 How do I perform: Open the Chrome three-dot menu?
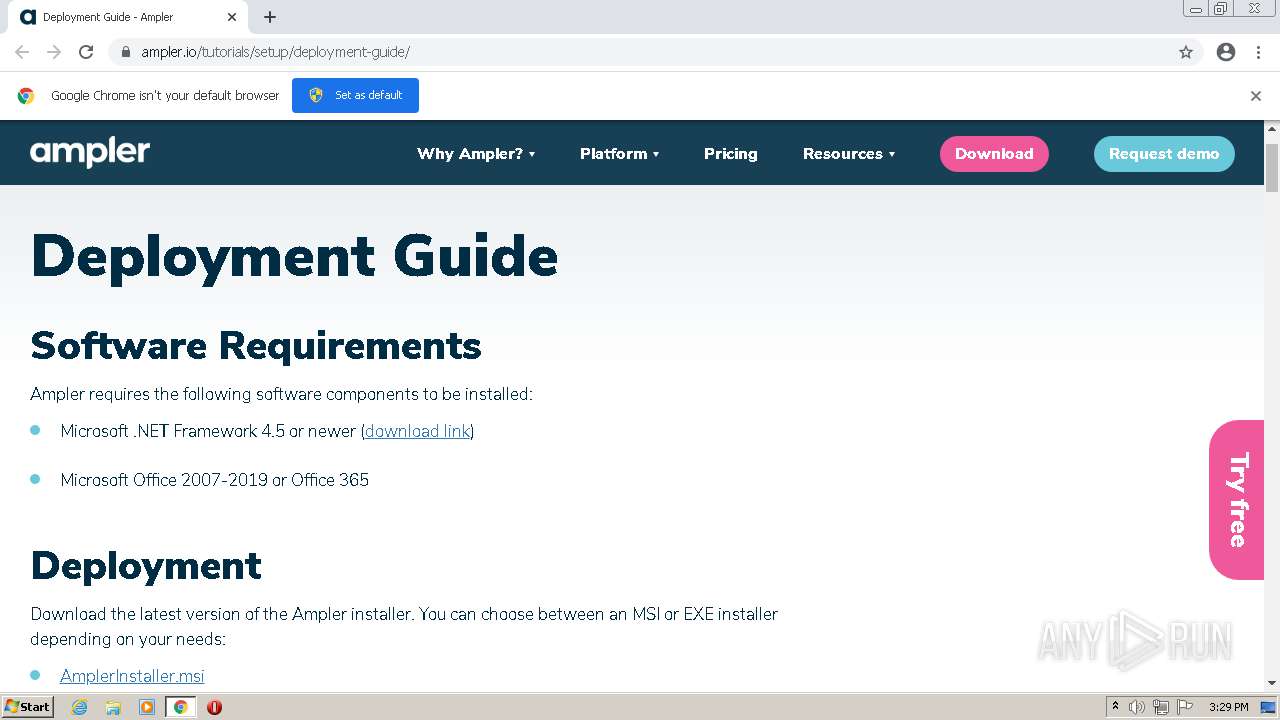(1258, 52)
